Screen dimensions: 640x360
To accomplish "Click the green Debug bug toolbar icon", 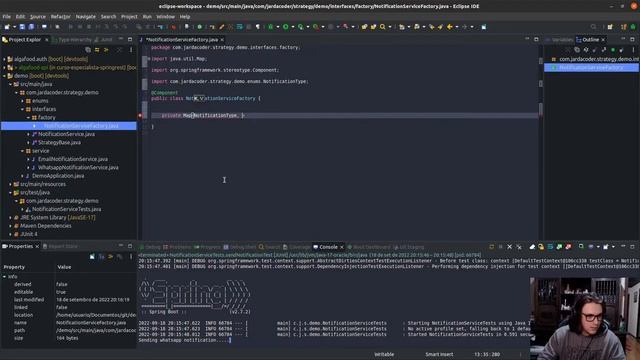I will (270, 27).
